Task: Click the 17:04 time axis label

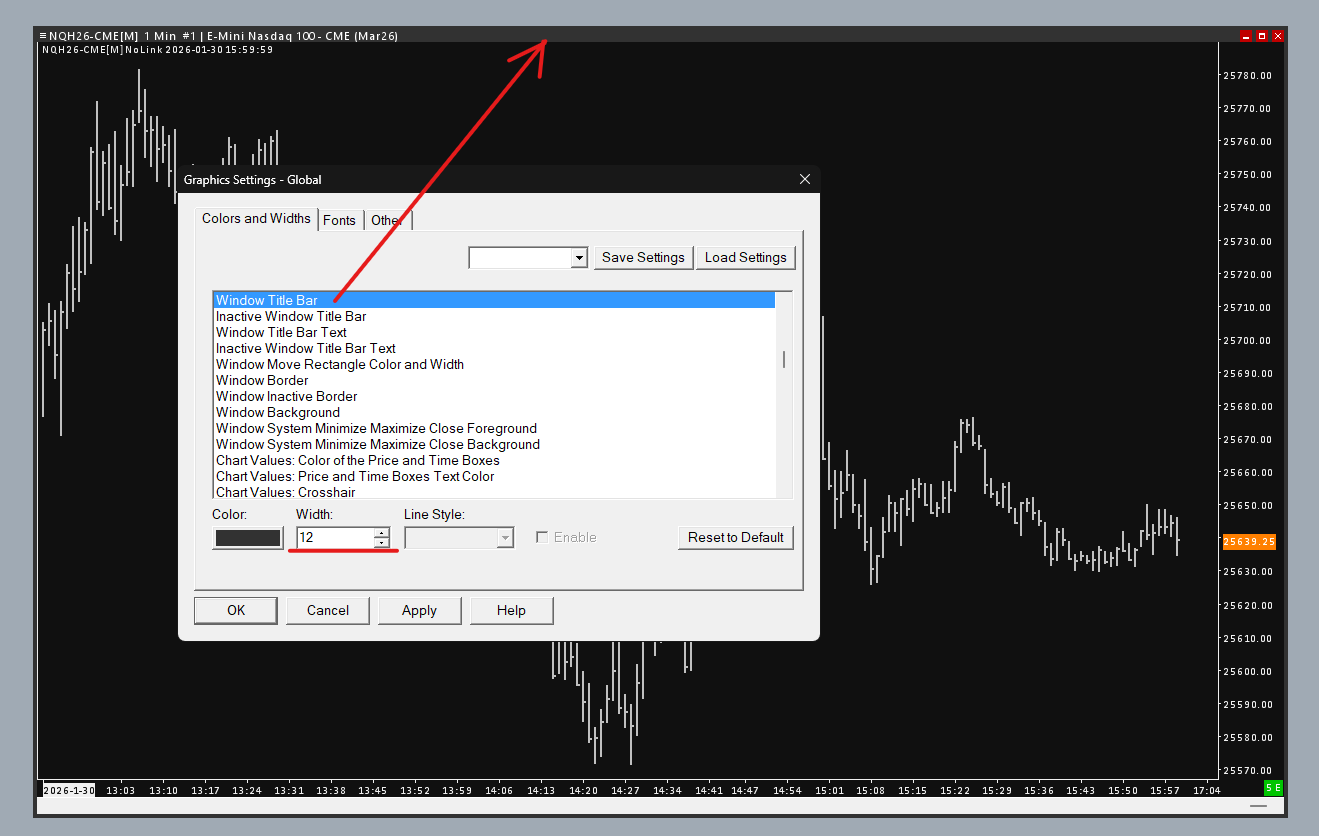Action: pos(1207,790)
